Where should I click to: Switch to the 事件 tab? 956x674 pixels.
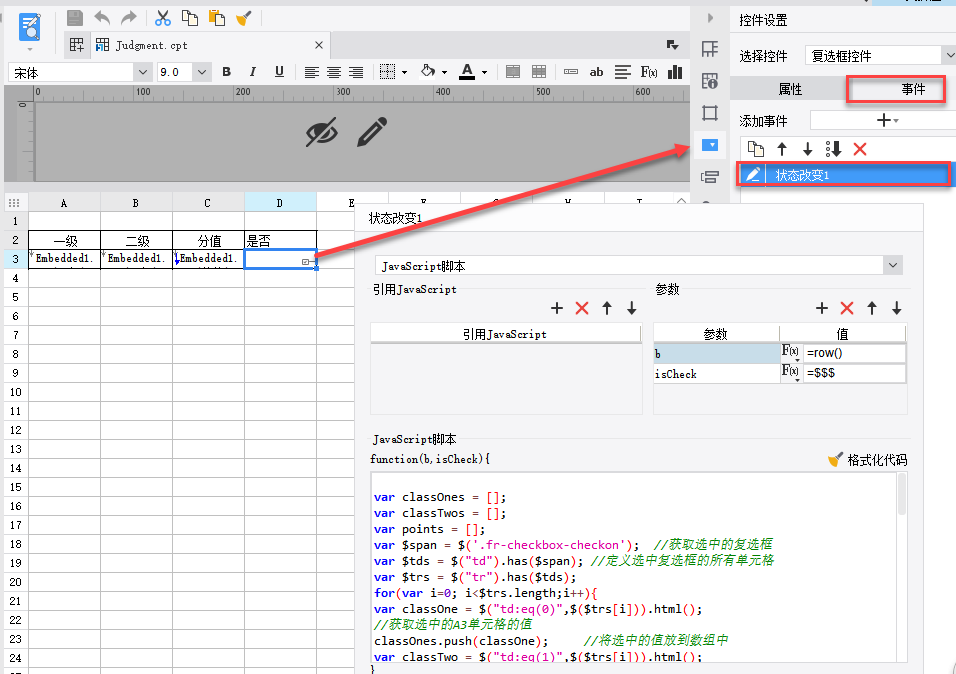[x=913, y=89]
